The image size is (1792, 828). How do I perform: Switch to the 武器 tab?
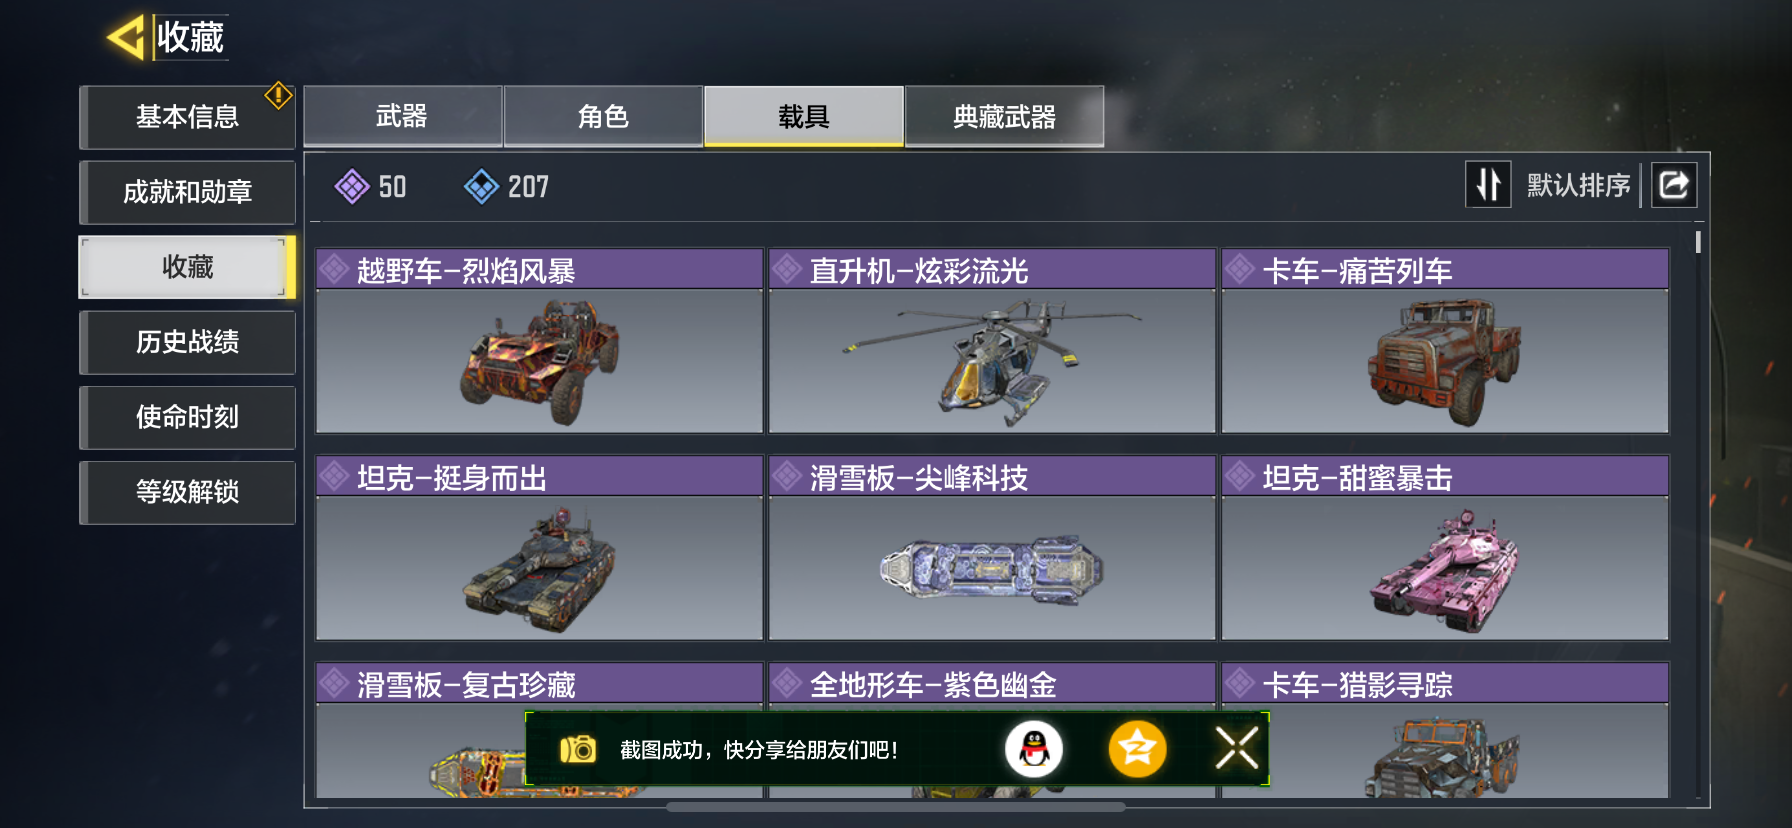click(403, 116)
